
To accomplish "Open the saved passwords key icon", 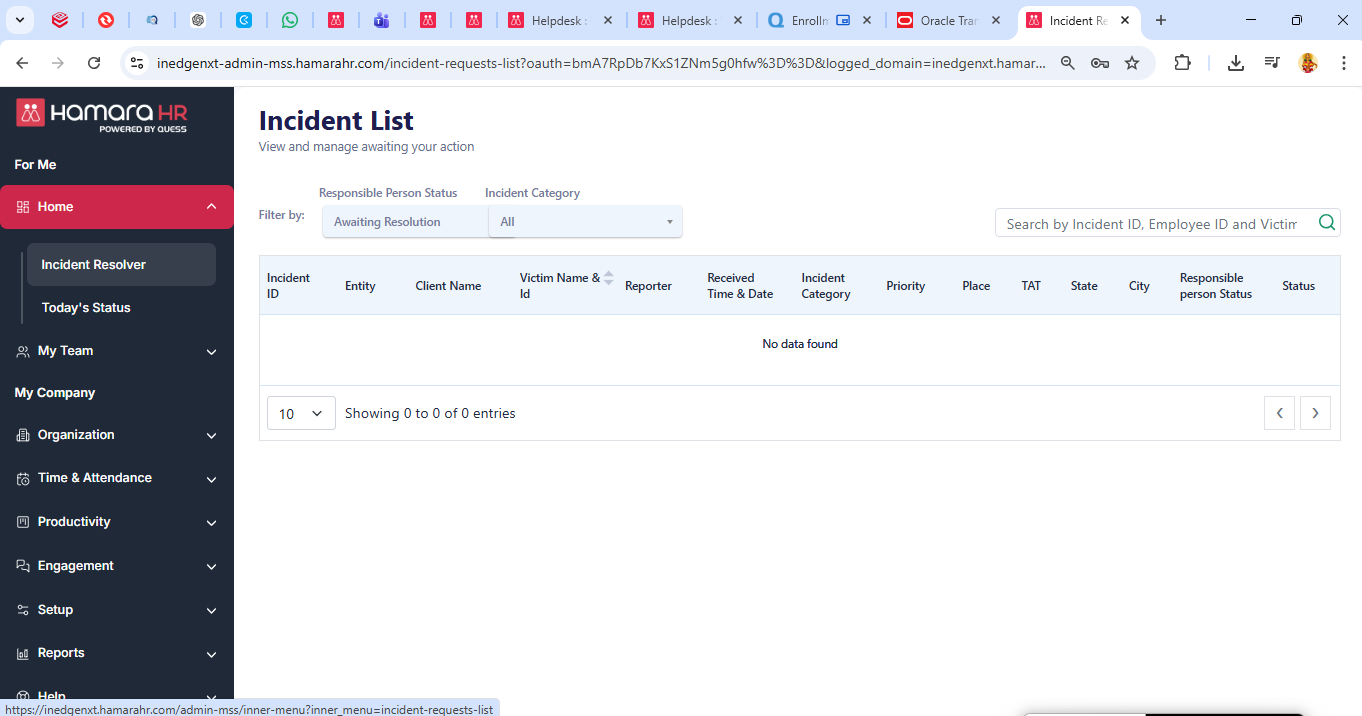I will (1100, 63).
